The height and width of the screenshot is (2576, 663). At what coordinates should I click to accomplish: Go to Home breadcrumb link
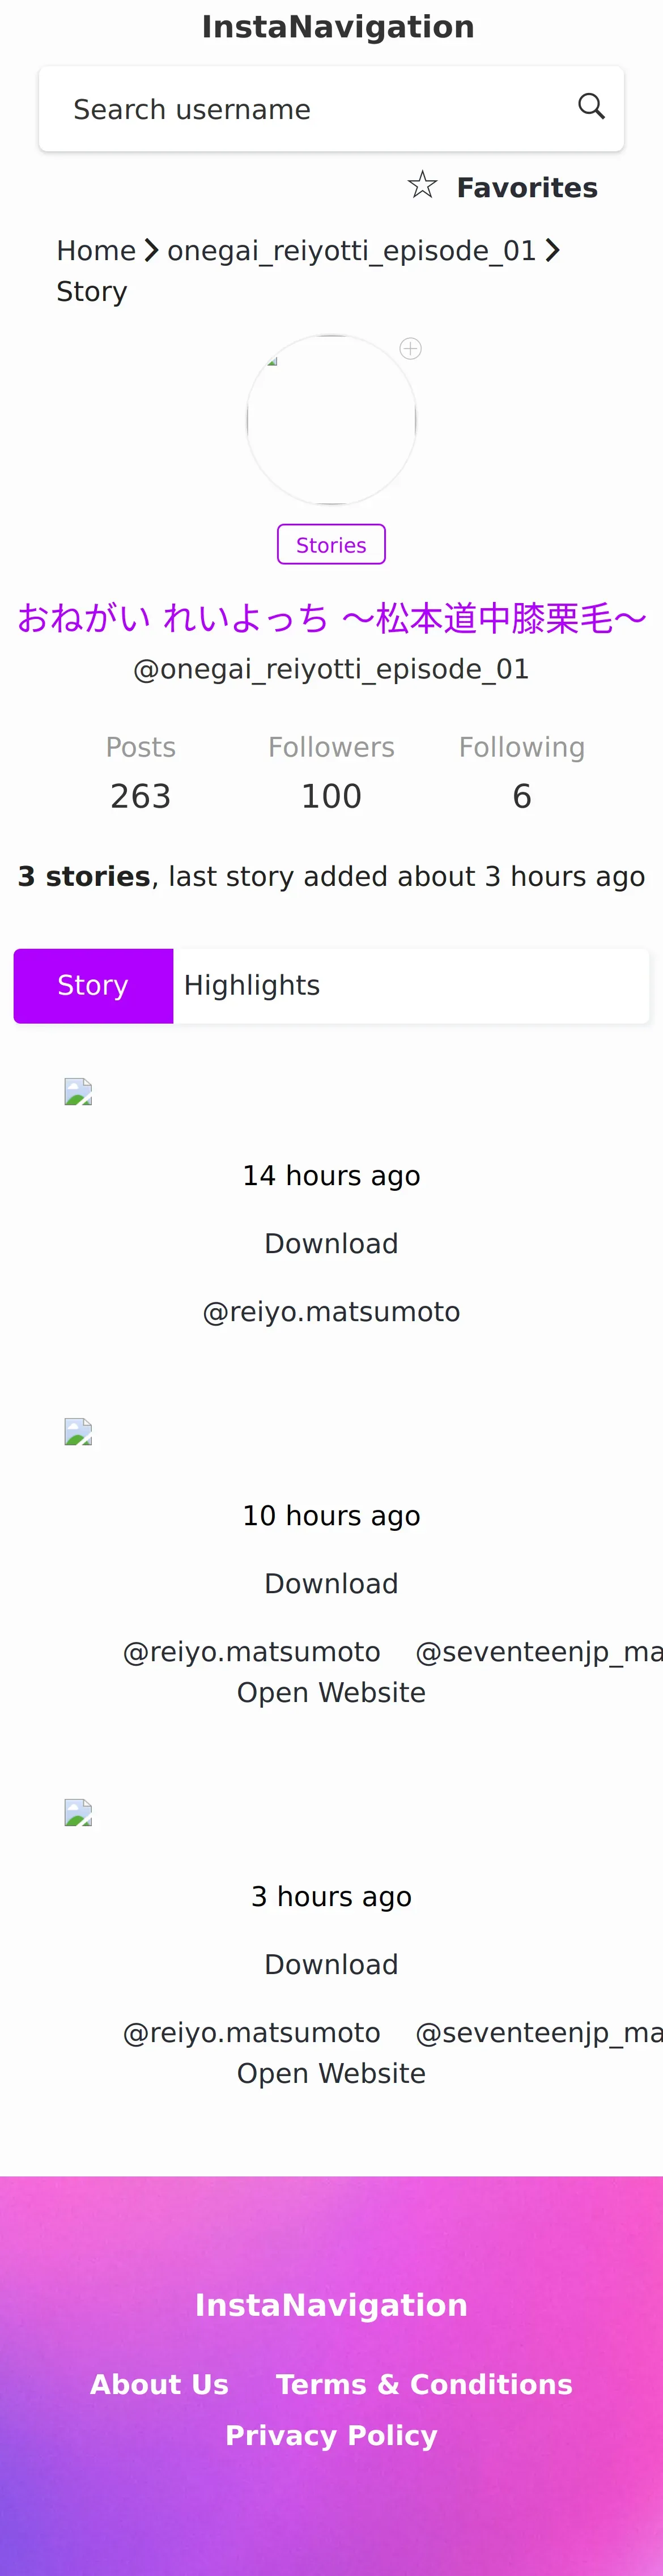(96, 251)
